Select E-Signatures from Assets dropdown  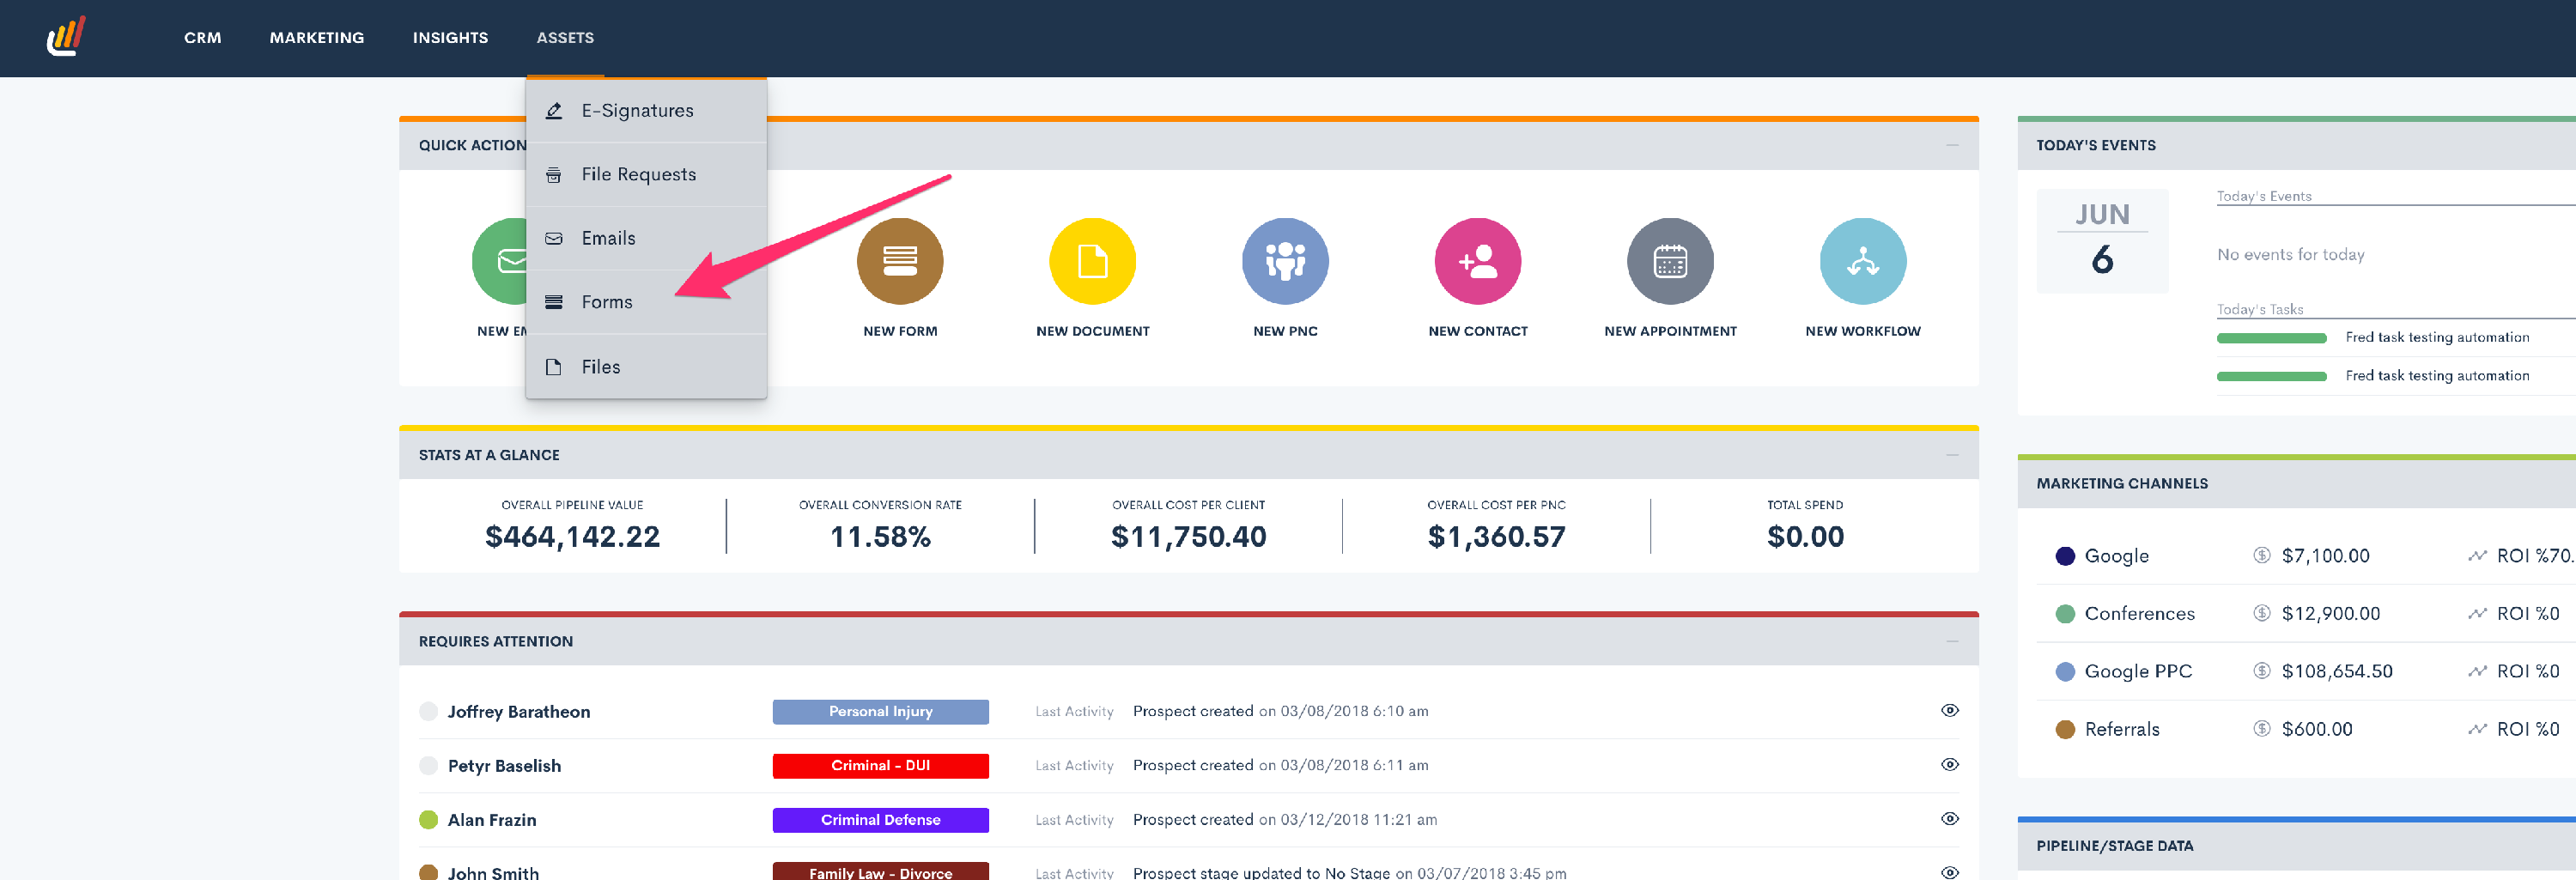[x=646, y=111]
